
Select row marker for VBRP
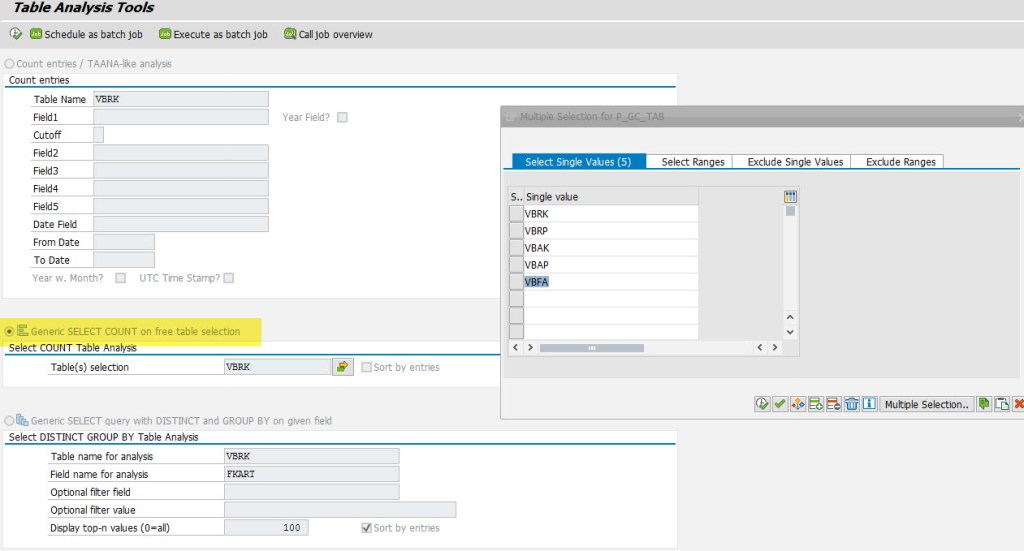click(516, 231)
